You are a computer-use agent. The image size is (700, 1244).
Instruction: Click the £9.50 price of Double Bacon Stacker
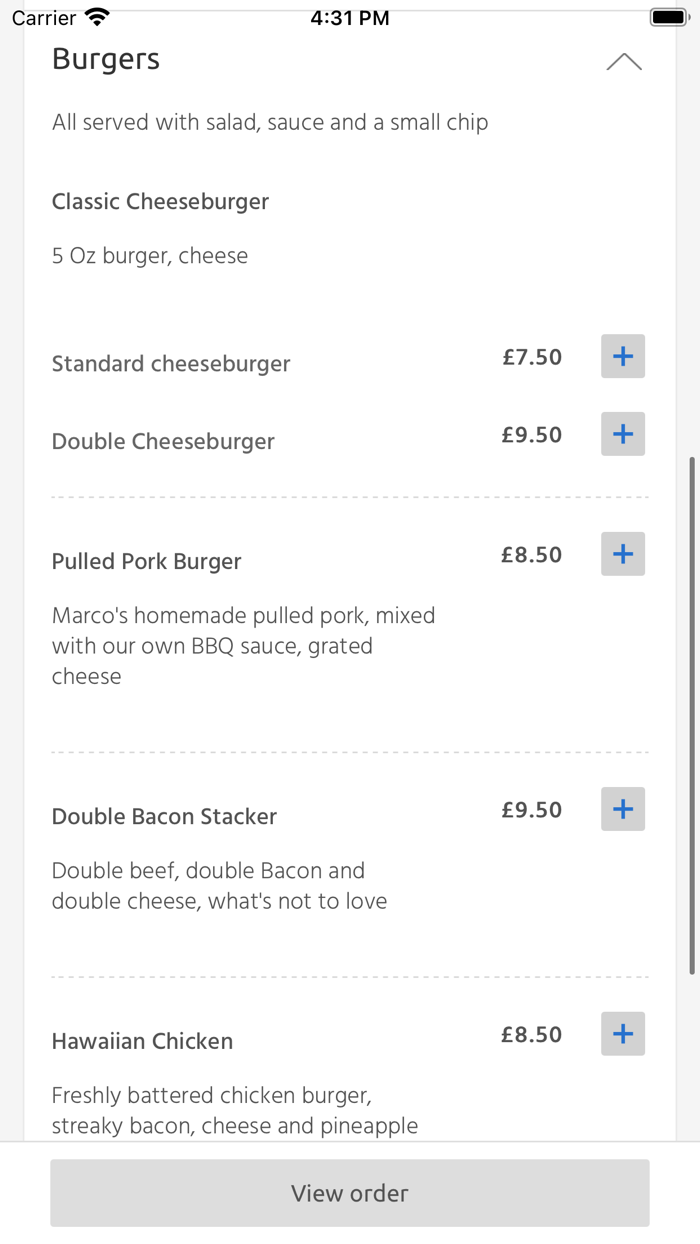532,810
